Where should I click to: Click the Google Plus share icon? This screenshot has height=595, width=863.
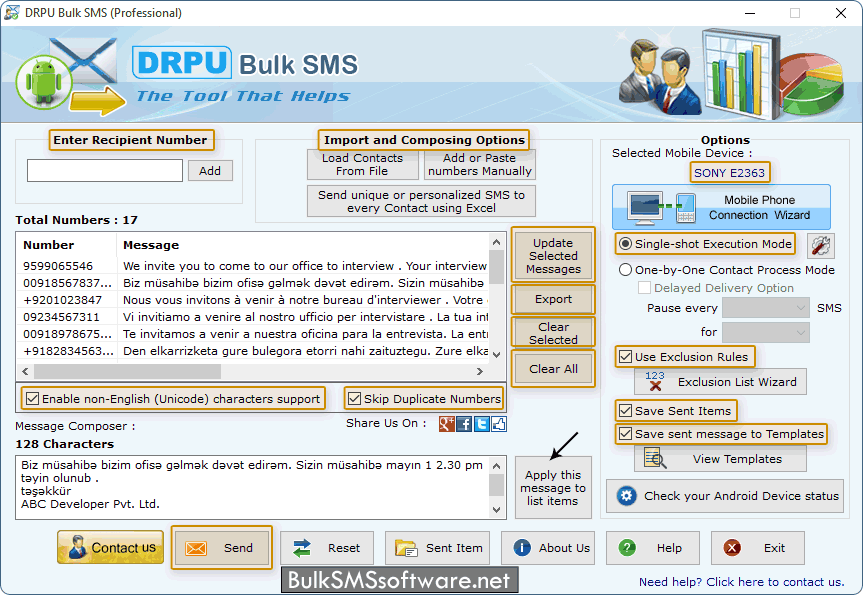447,424
